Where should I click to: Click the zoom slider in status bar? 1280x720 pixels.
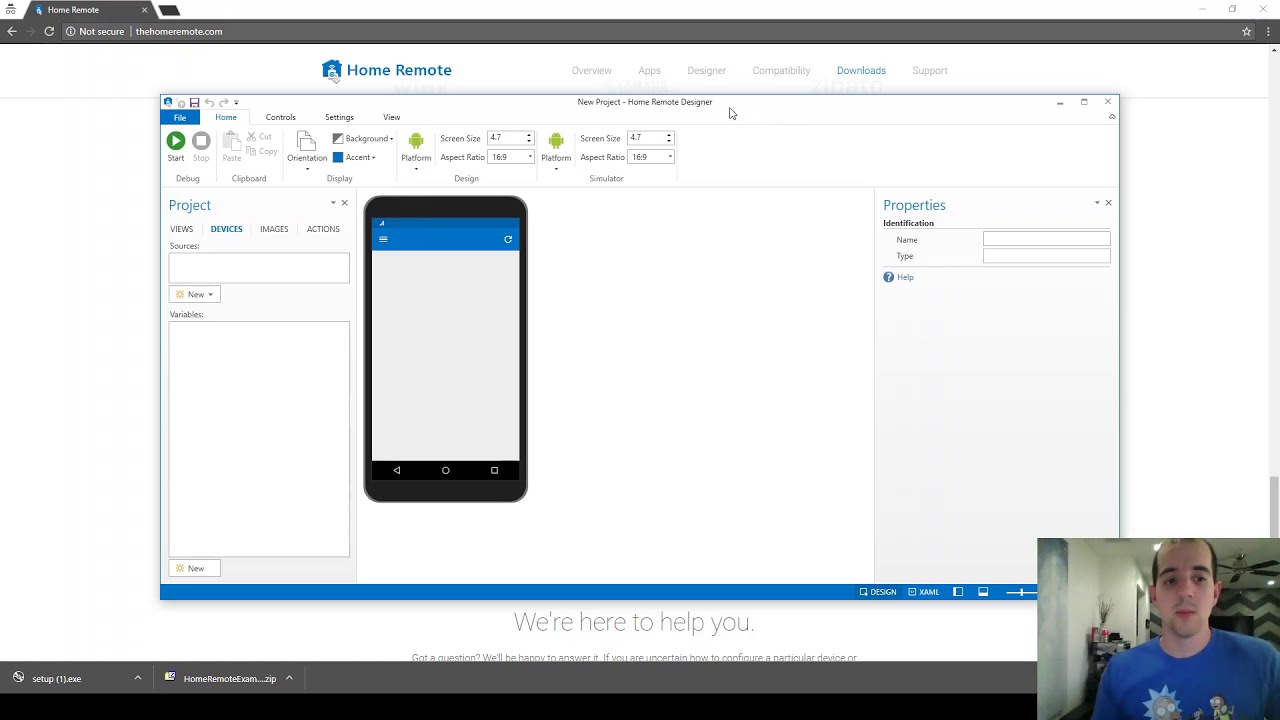click(1021, 592)
